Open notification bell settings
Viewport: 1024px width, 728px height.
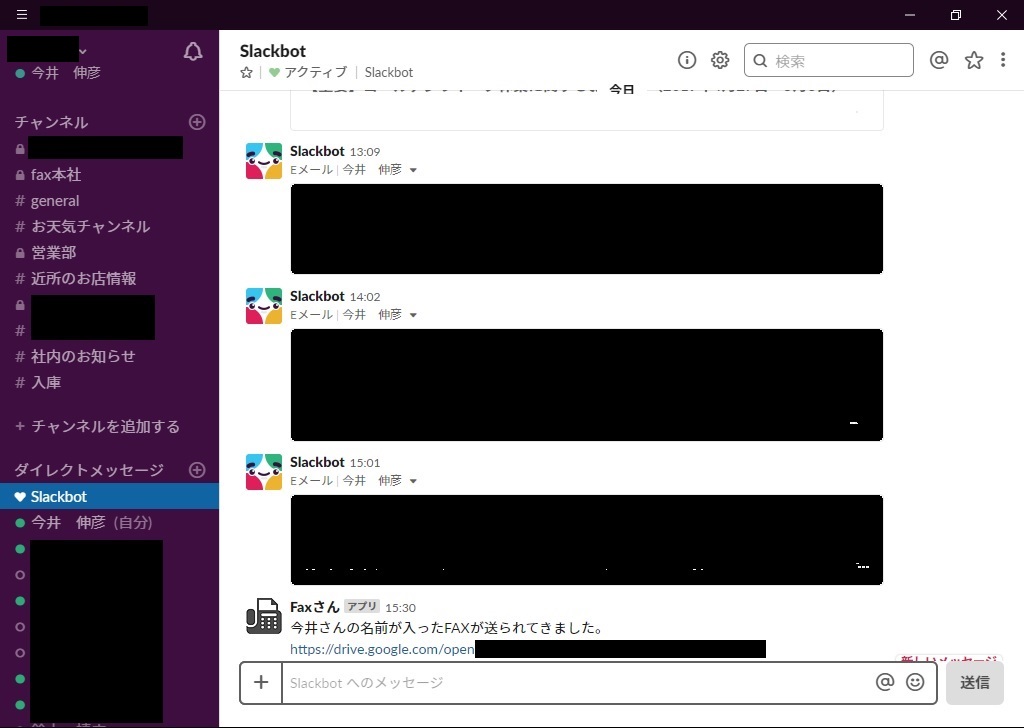[193, 52]
